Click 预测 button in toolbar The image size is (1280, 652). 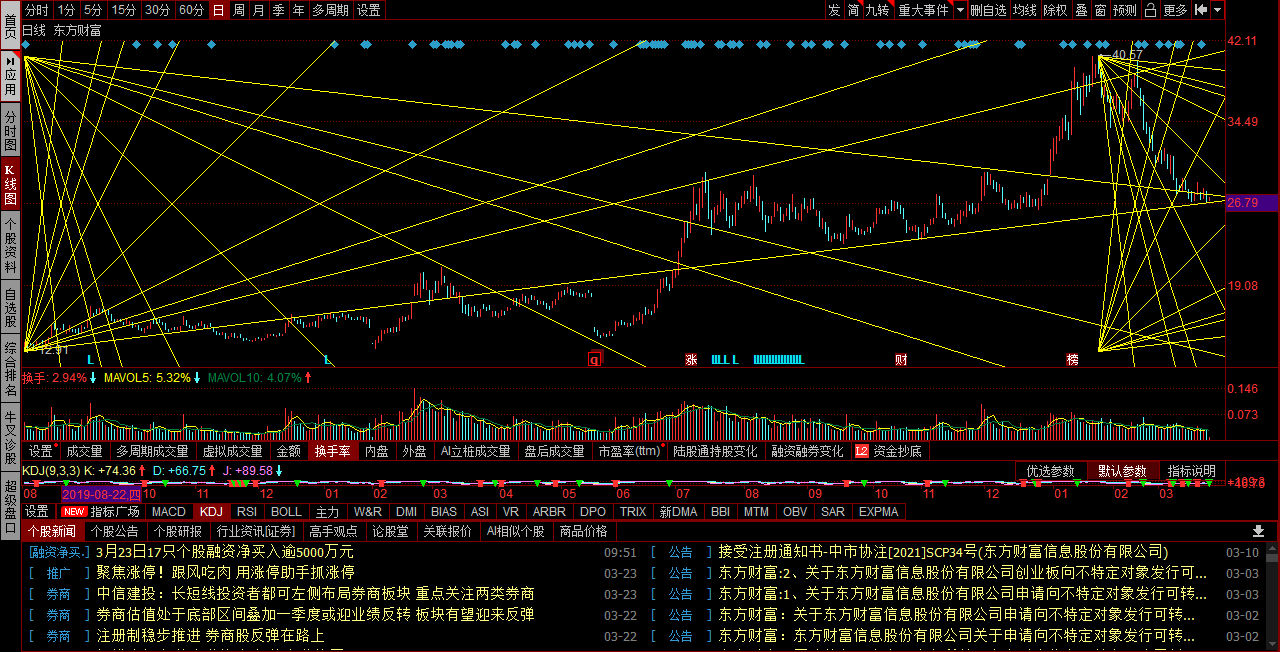pyautogui.click(x=1125, y=10)
